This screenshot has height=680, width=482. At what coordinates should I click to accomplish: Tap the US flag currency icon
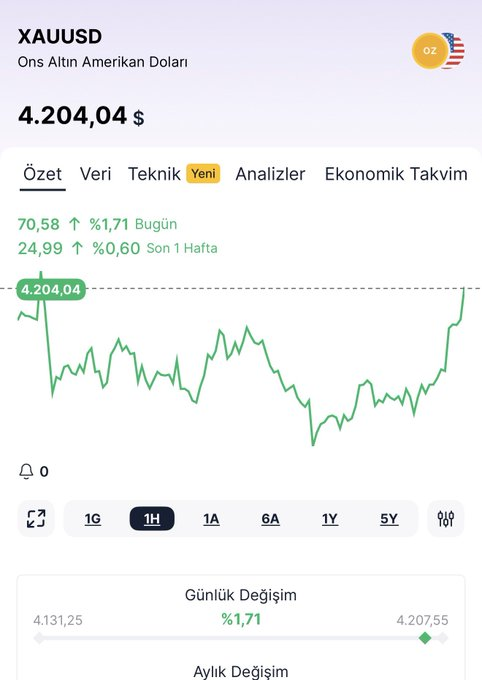pos(455,51)
